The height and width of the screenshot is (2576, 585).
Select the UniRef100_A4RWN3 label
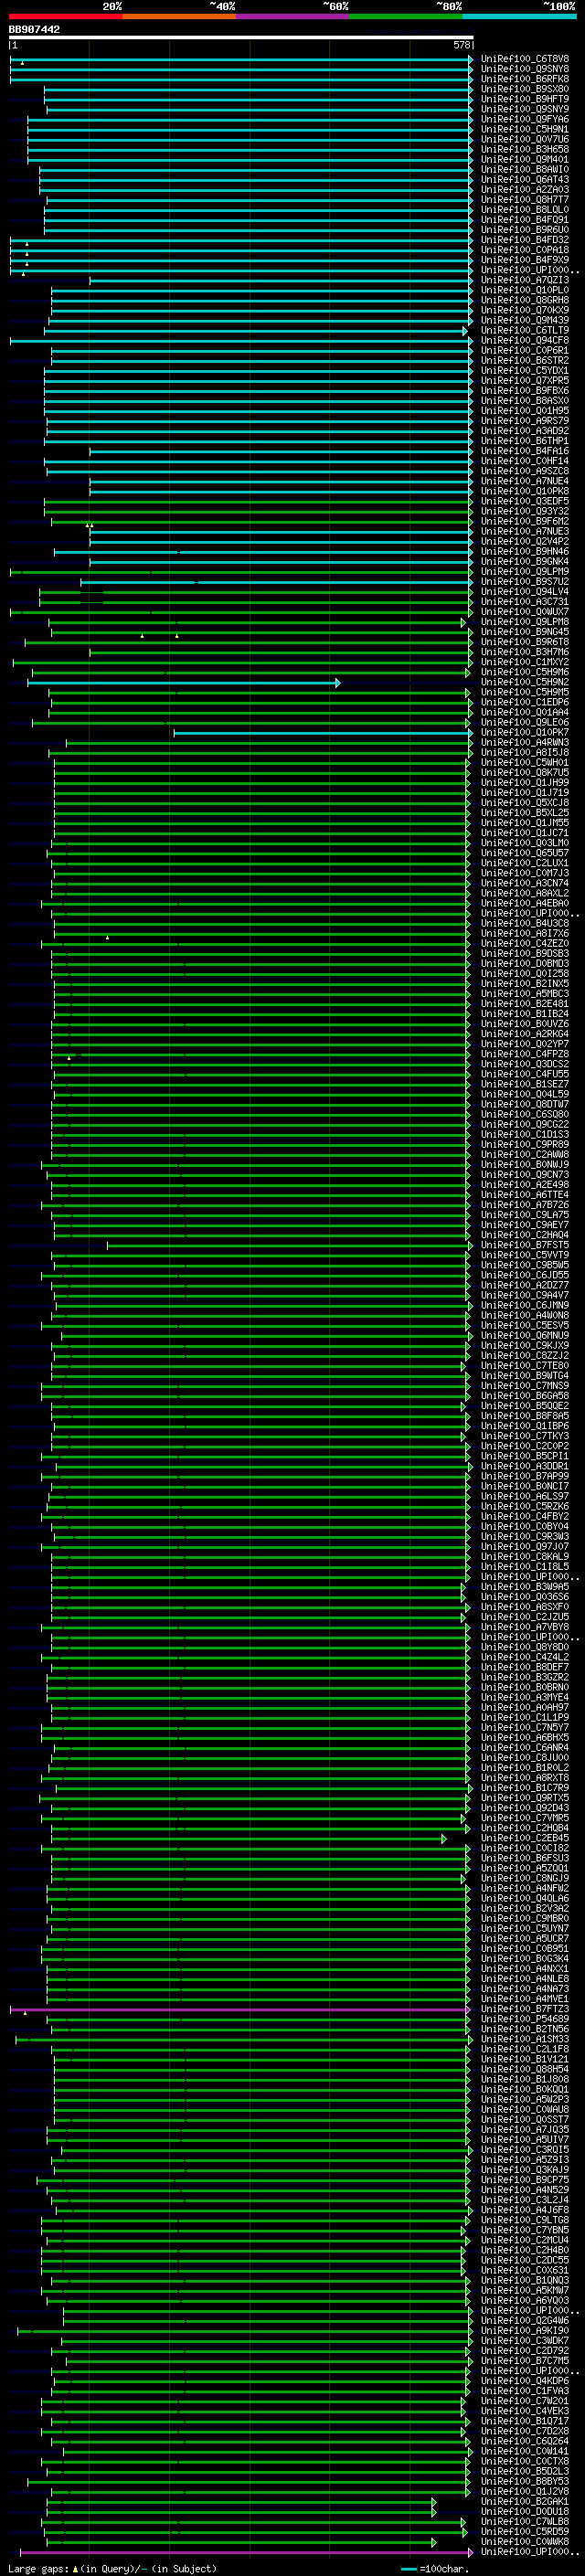pos(525,743)
